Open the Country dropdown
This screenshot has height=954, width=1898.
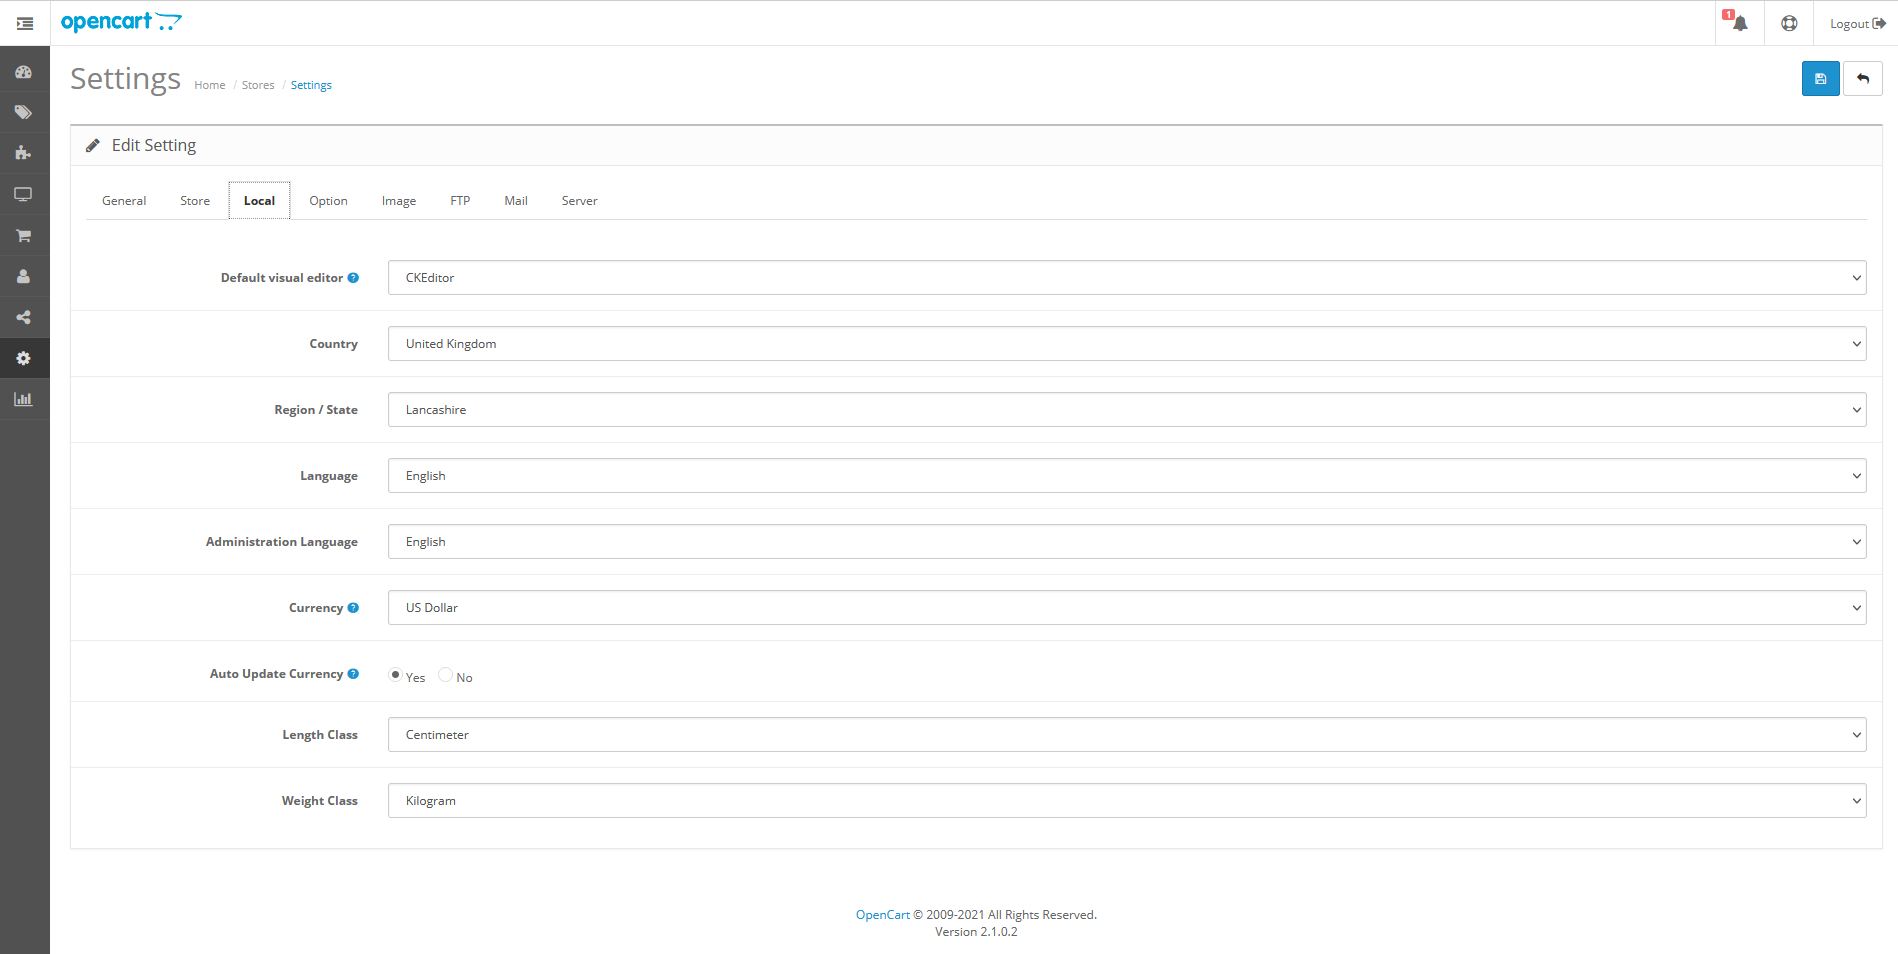1126,343
